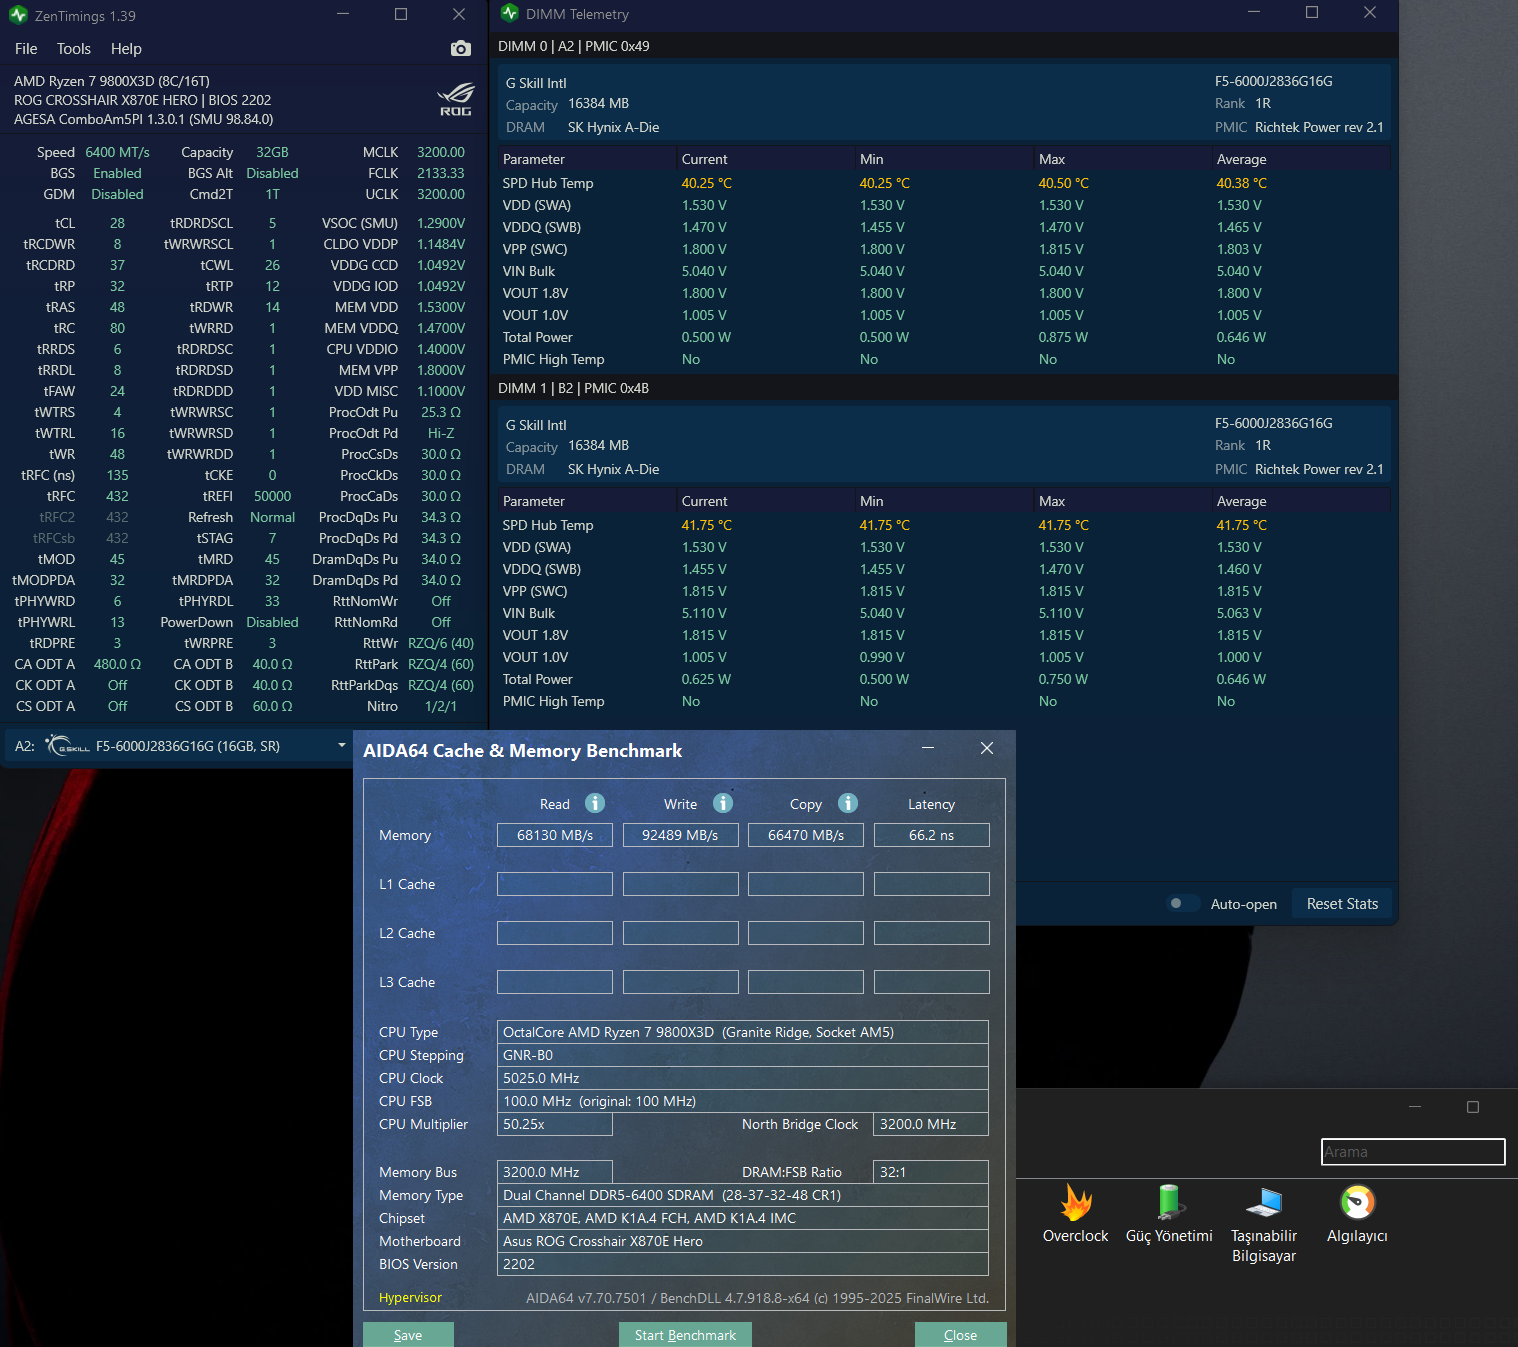This screenshot has width=1518, height=1347.
Task: Click the Hypervisor link in AIDA64
Action: [410, 1297]
